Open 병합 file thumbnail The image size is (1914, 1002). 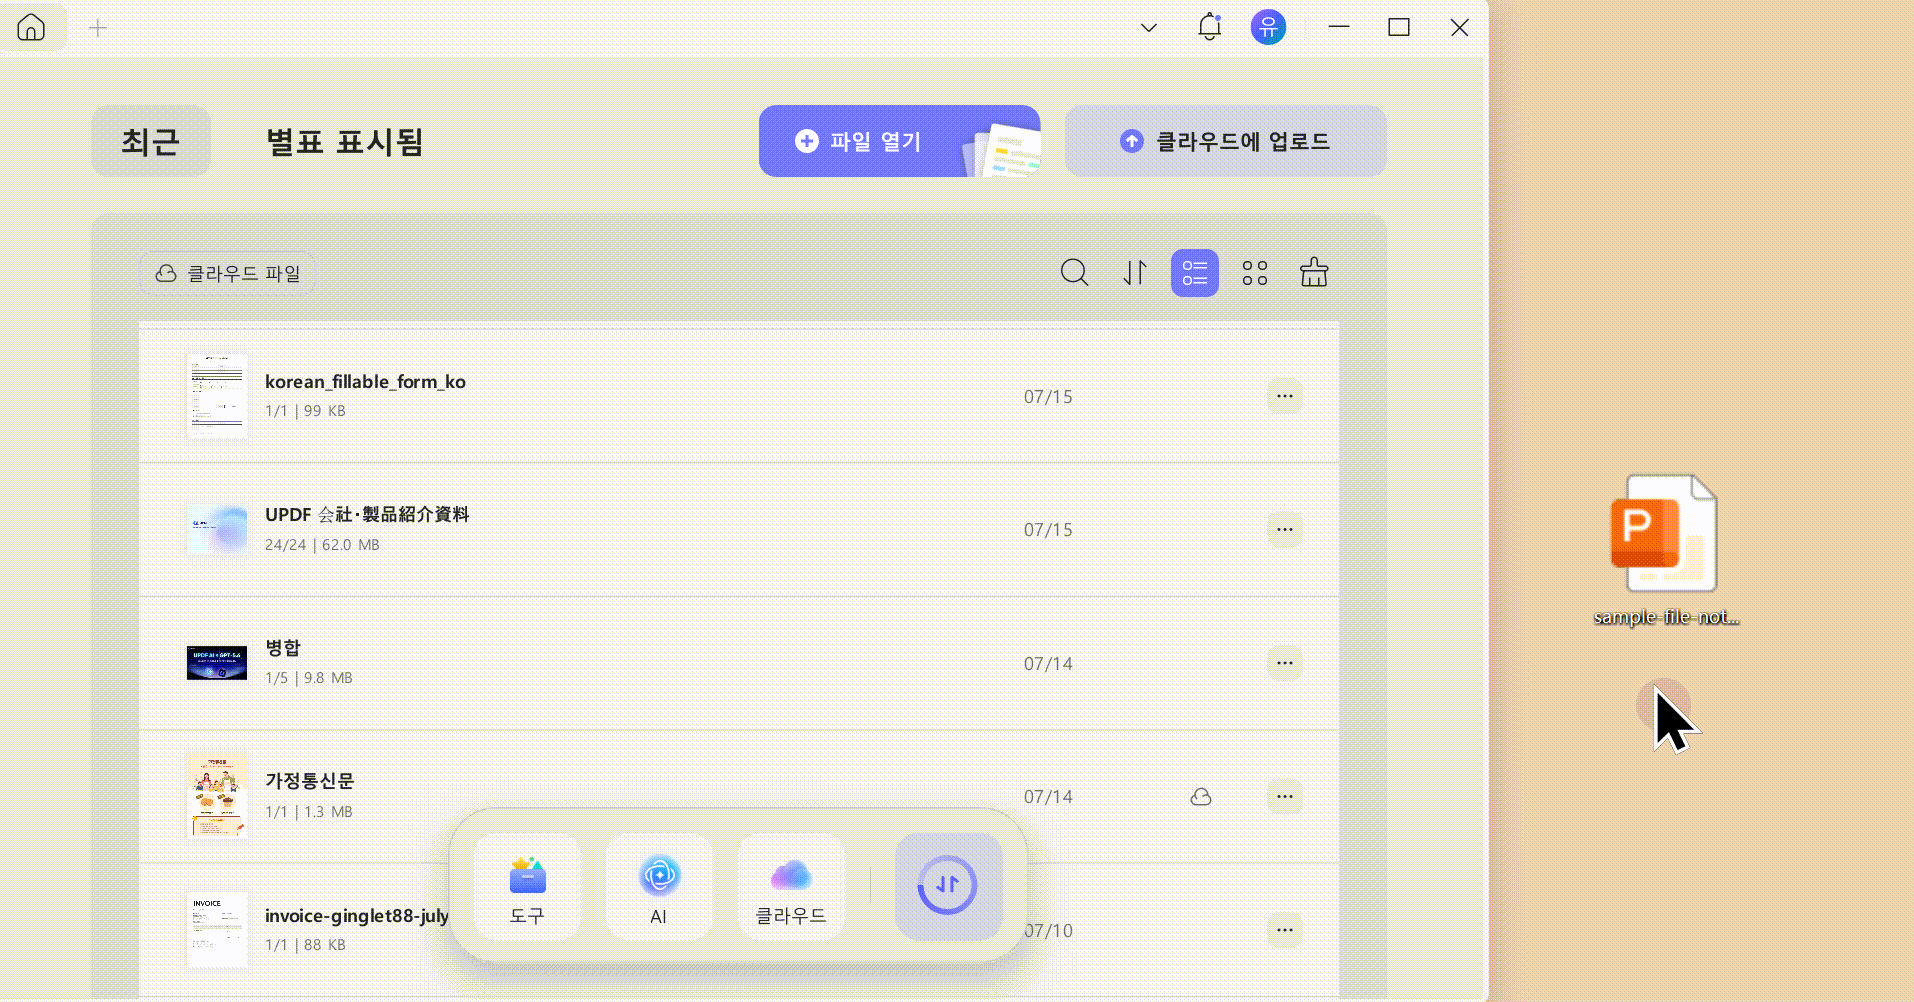217,662
